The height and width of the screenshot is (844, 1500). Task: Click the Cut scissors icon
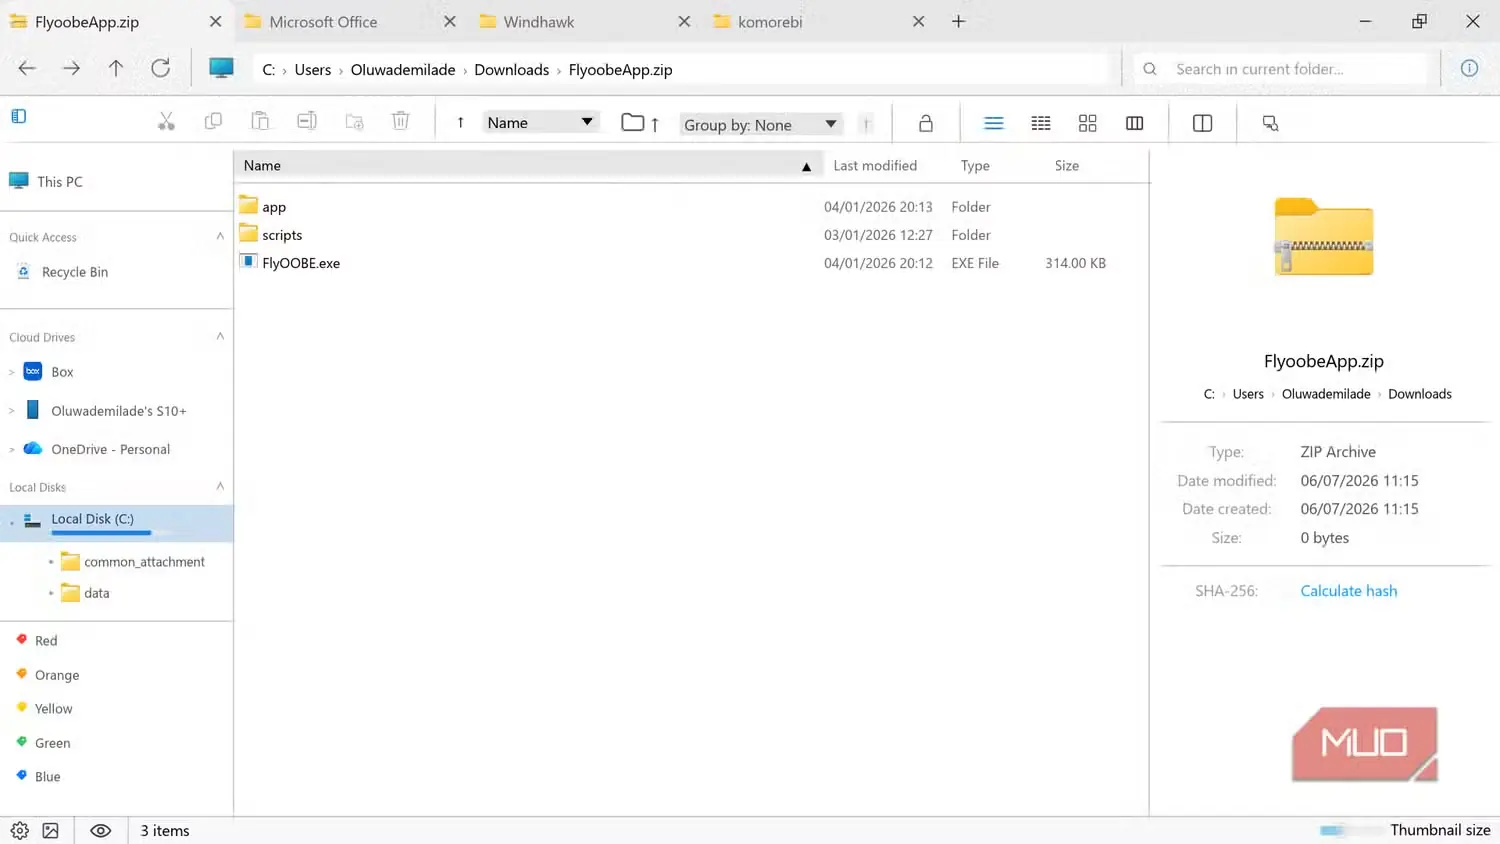[166, 122]
